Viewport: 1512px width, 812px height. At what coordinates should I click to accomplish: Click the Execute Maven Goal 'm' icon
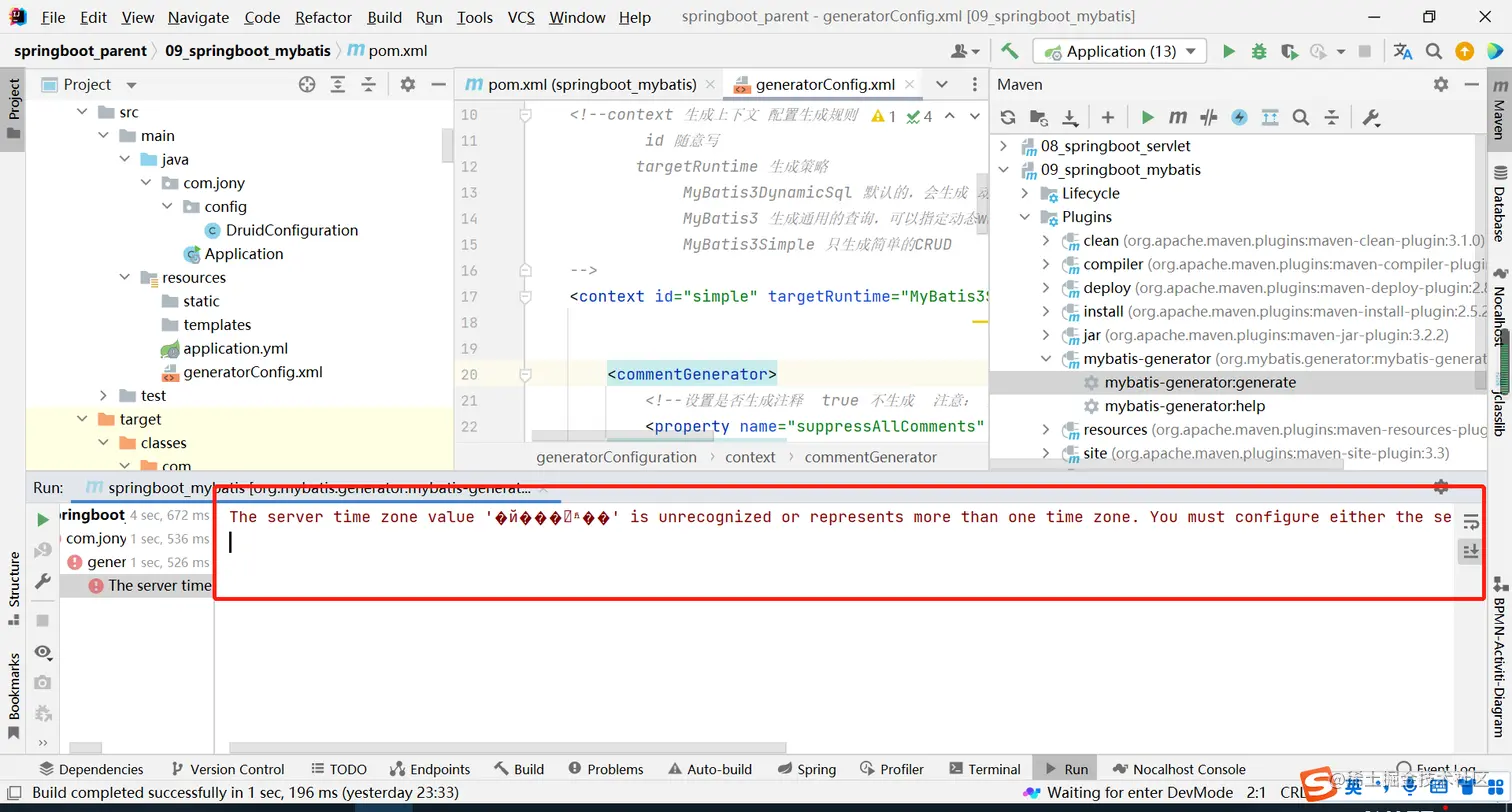tap(1178, 118)
